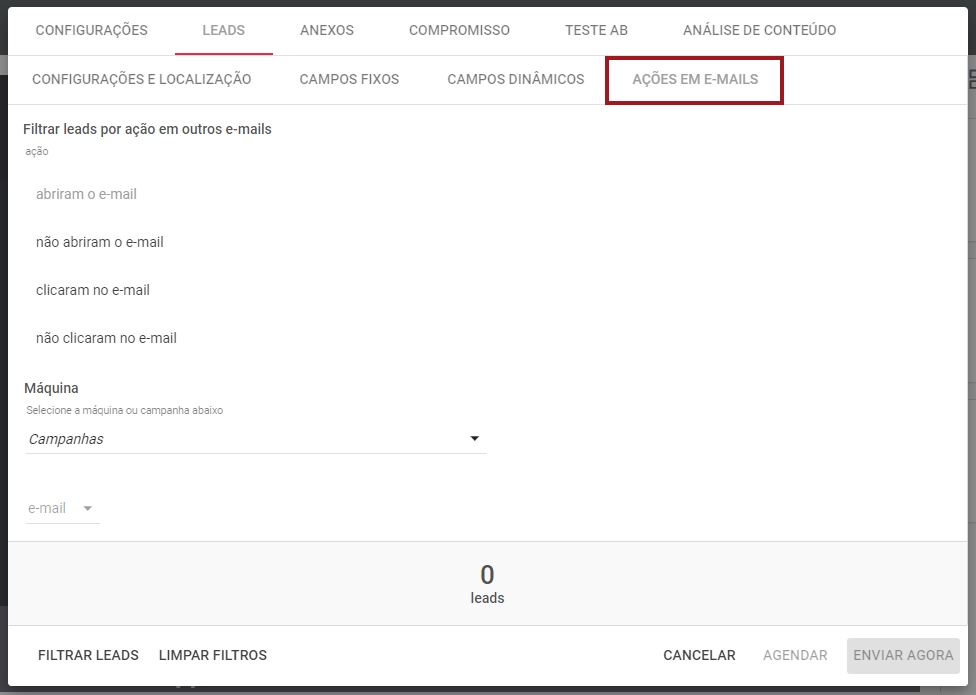
Task: Choose 'não clicaram no e-mail' option
Action: click(x=106, y=338)
